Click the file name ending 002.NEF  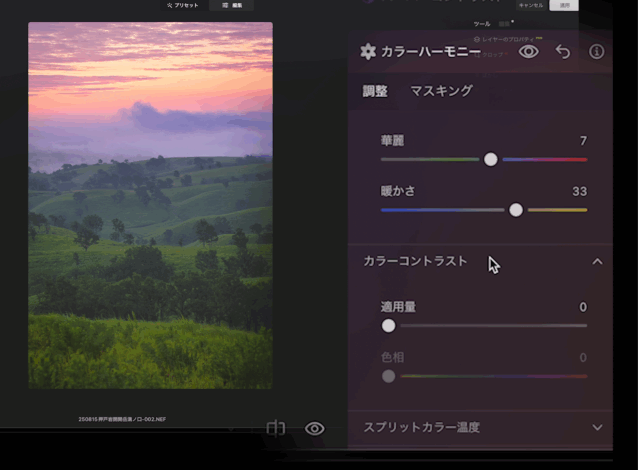(x=122, y=419)
